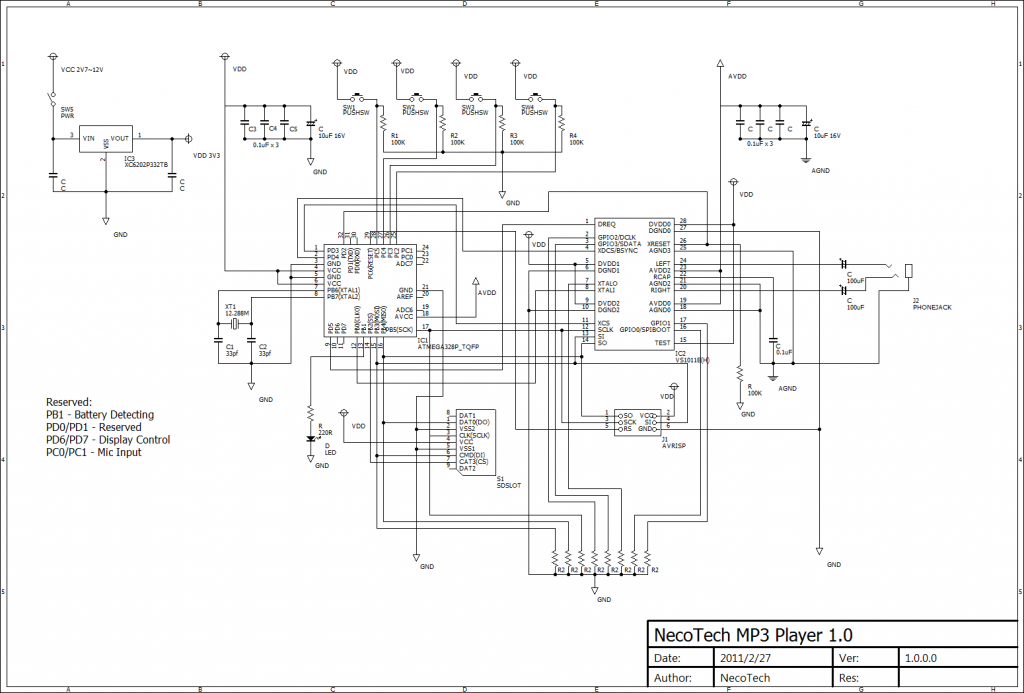Click capacitor C5 label
Viewport: 1024px width, 693px height.
click(293, 129)
